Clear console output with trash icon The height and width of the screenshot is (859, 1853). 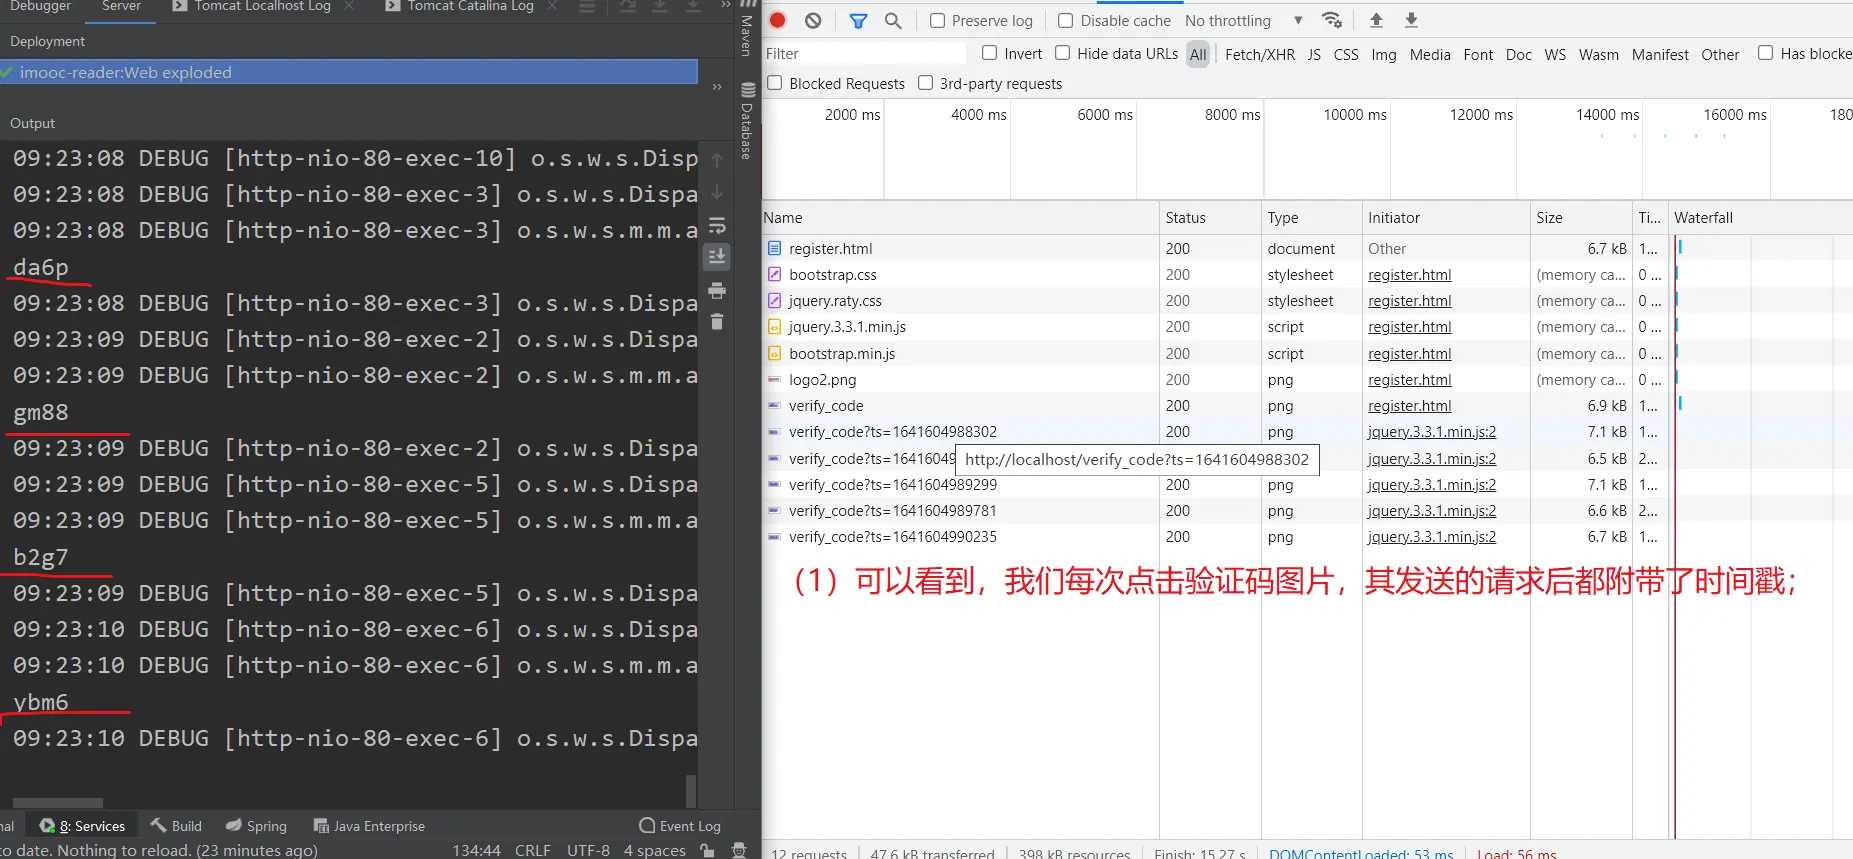[x=717, y=322]
